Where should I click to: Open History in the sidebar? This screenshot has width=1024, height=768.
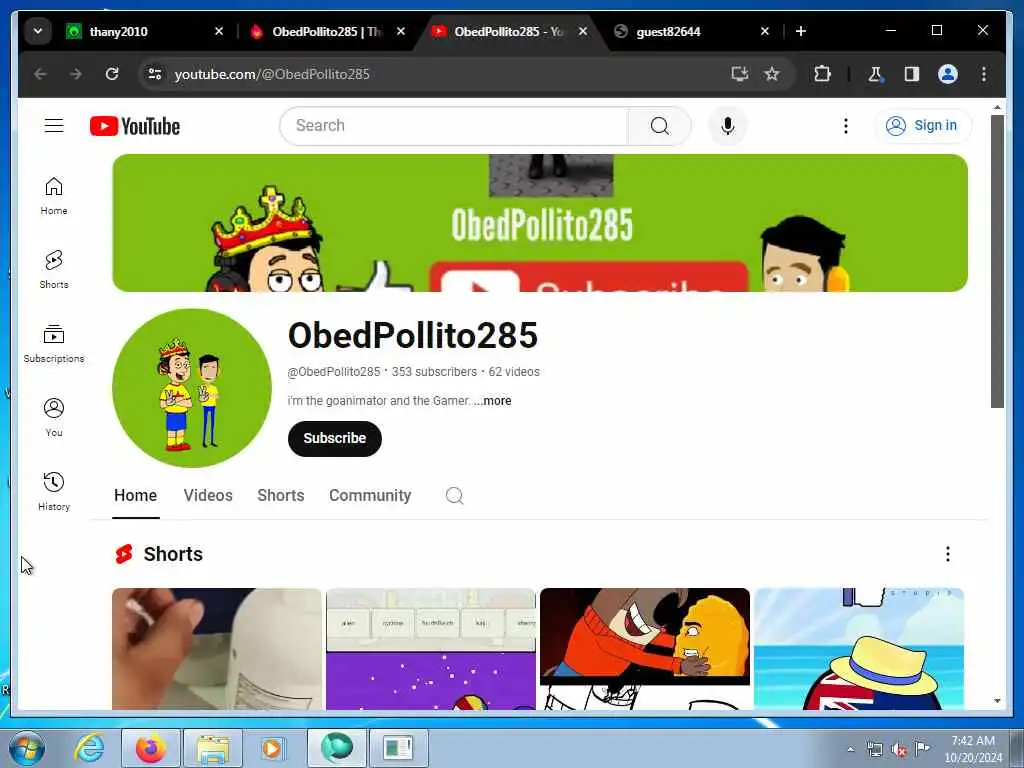pos(54,491)
